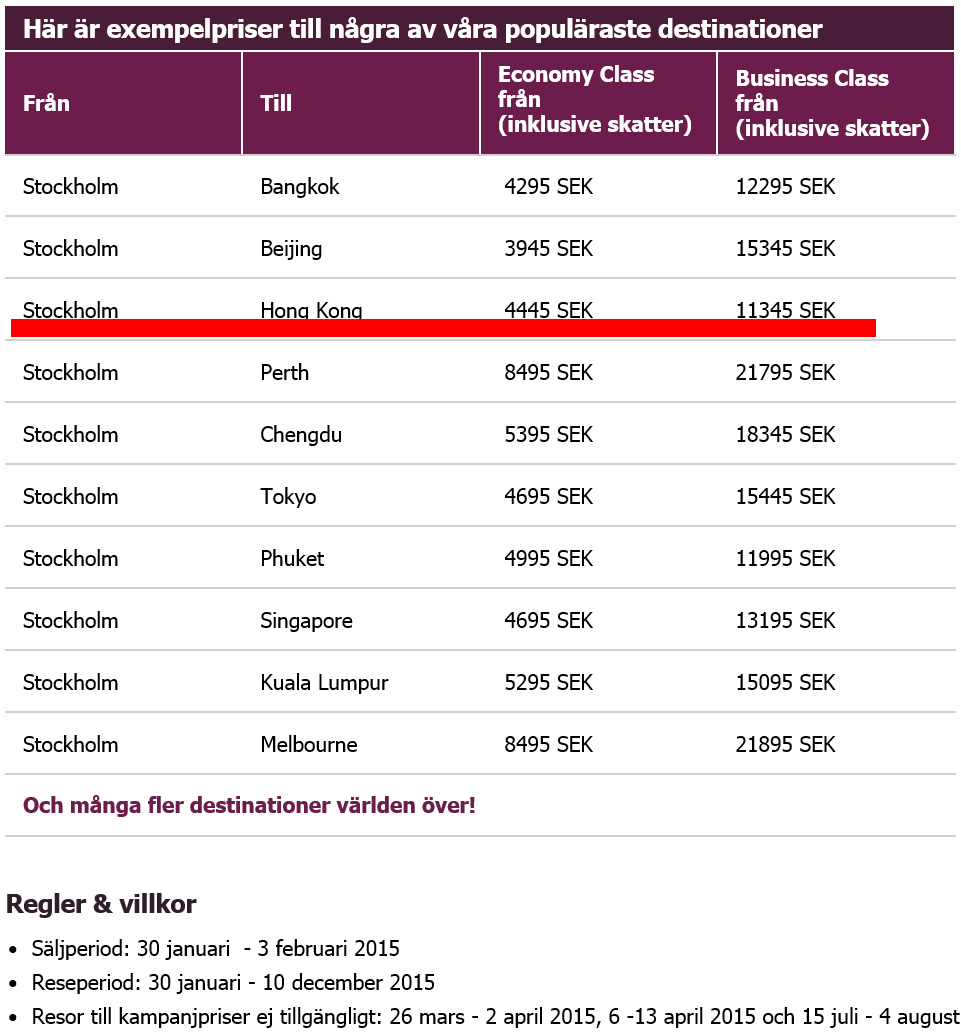Click the Bangkok destination cell
The height and width of the screenshot is (1034, 961).
click(300, 187)
